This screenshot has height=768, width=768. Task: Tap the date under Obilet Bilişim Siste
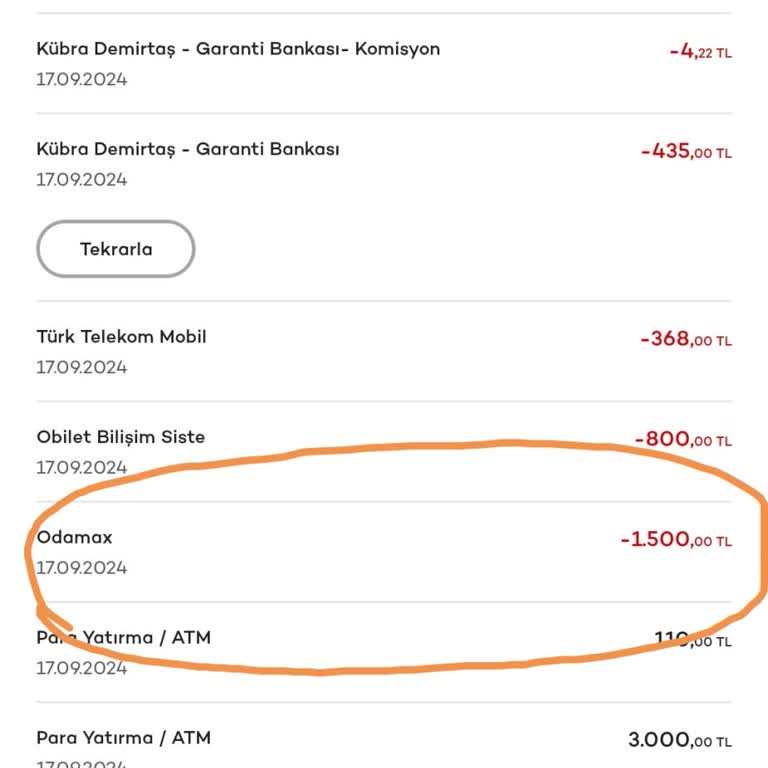tap(82, 467)
